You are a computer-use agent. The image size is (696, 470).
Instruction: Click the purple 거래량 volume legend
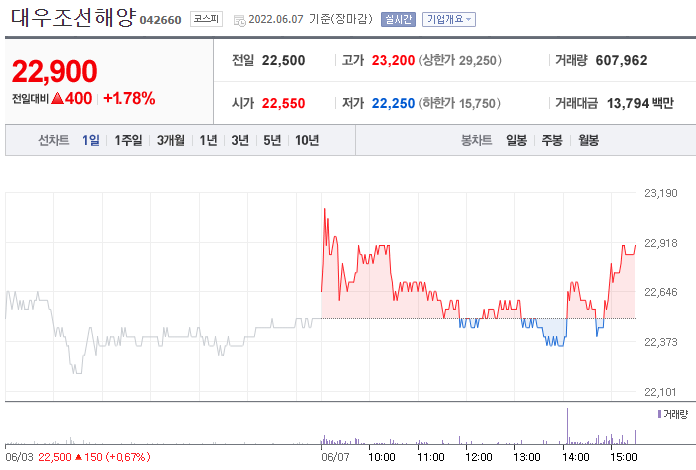[x=672, y=415]
